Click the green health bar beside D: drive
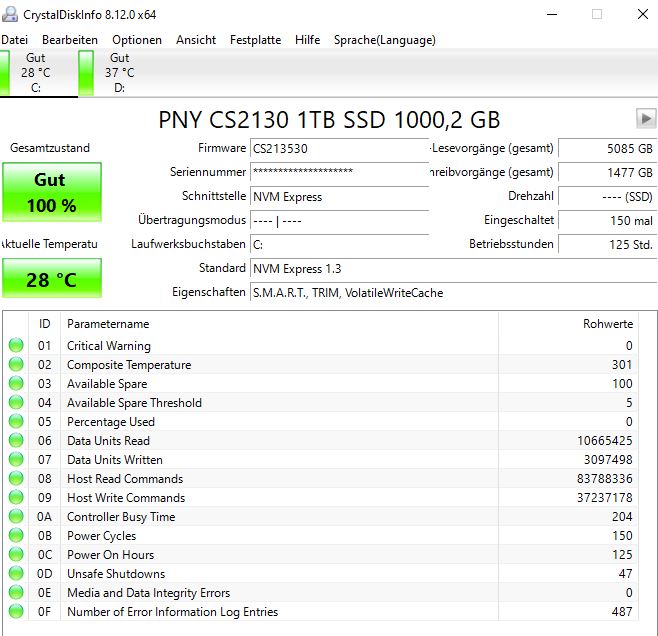This screenshot has width=658, height=636. tap(86, 73)
